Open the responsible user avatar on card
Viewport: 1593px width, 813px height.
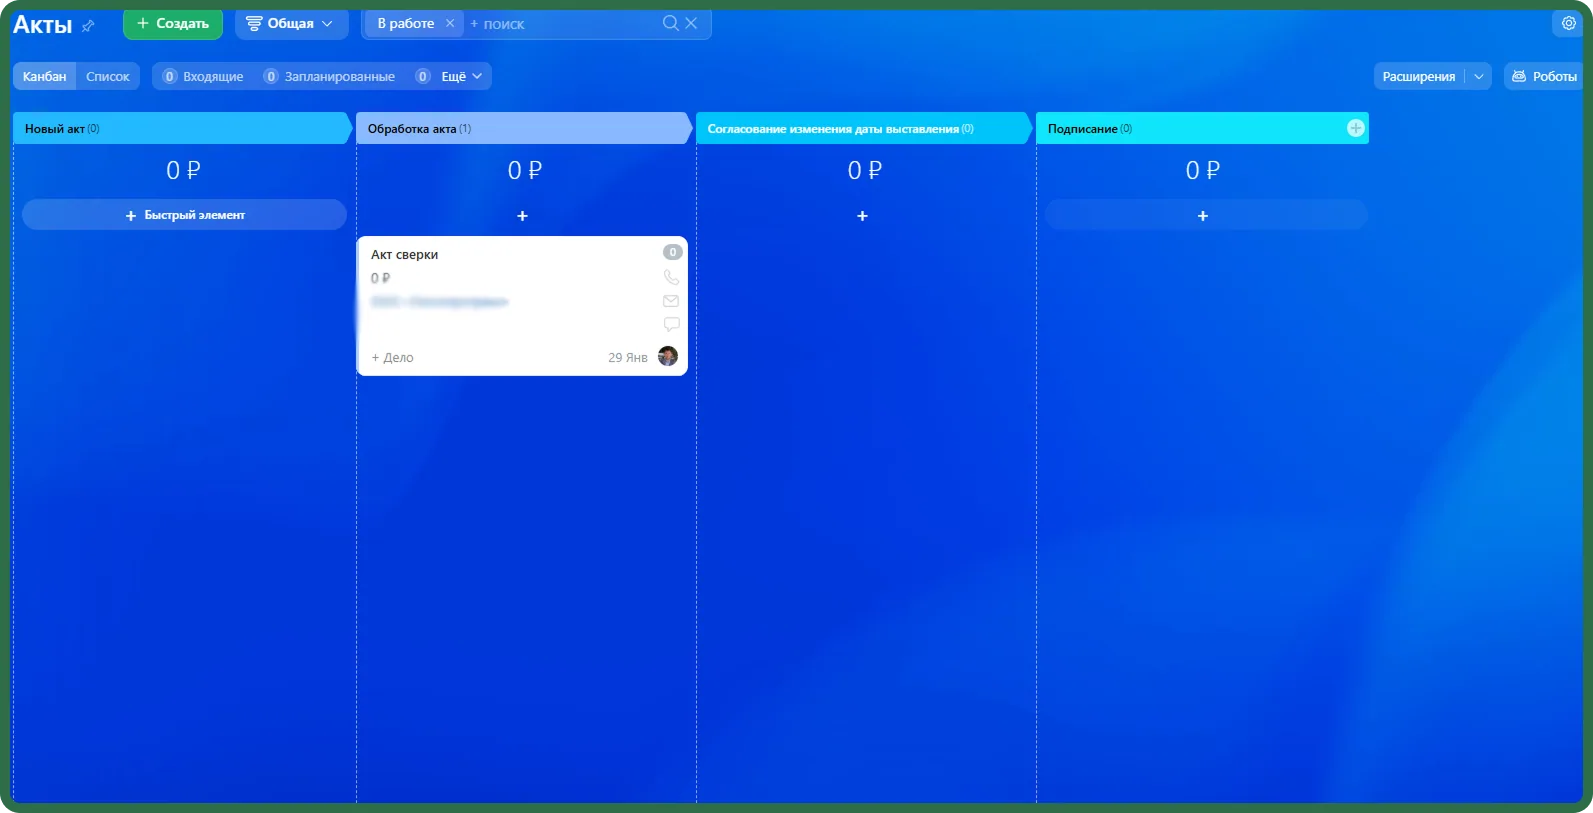(x=668, y=356)
